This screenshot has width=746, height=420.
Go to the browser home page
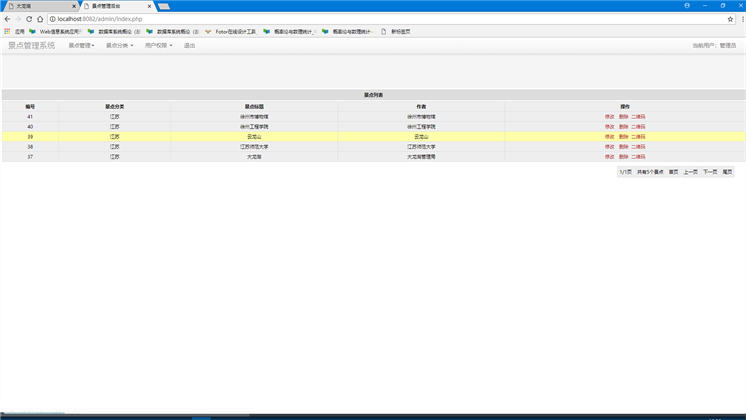40,19
